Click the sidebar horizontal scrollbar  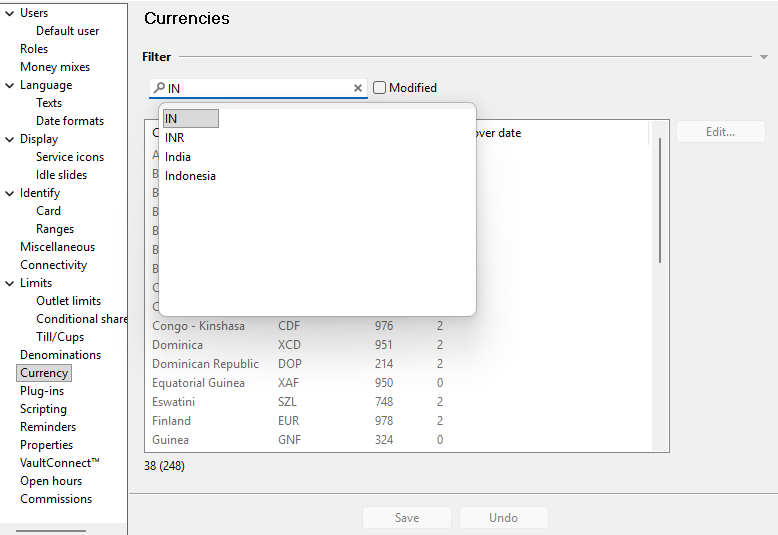point(51,531)
